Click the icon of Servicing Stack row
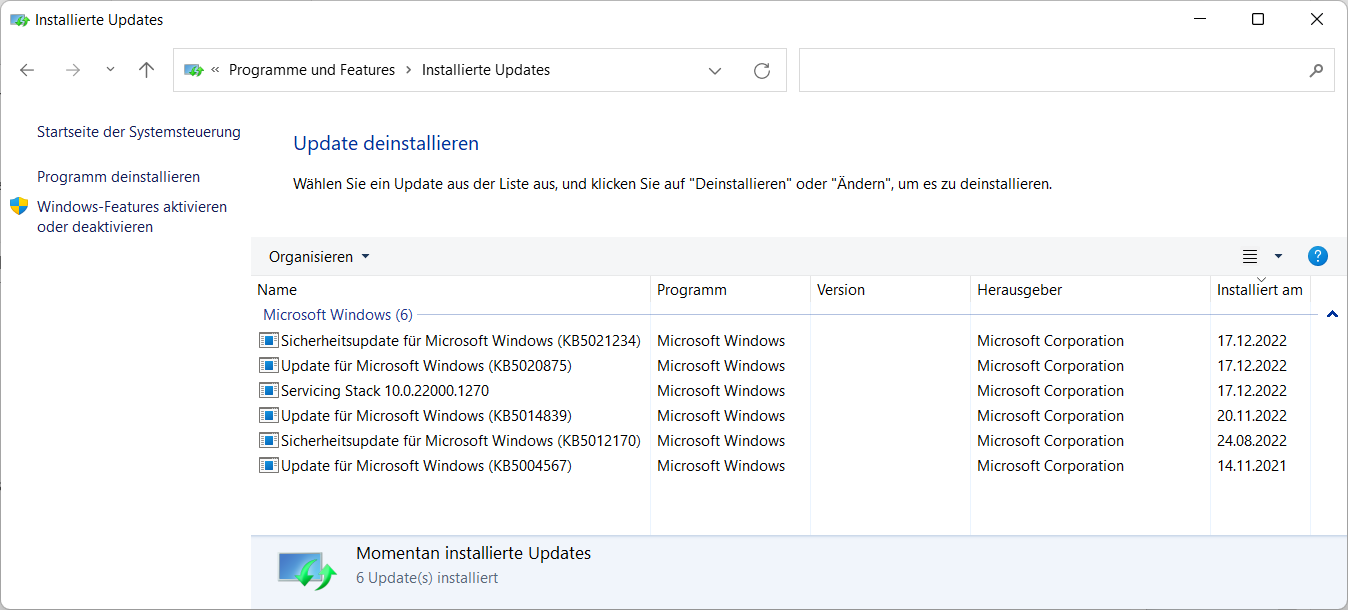The width and height of the screenshot is (1348, 610). tap(268, 391)
